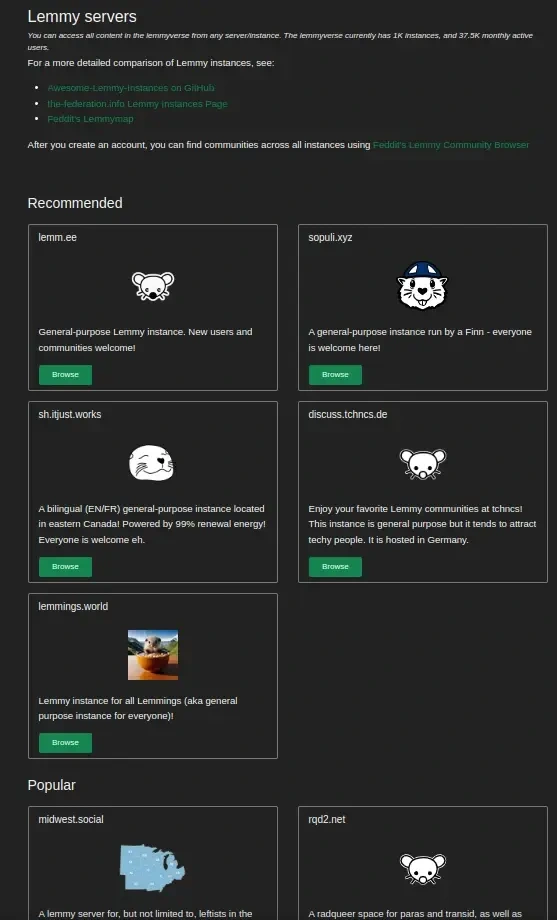Click the discuss.tchncs.de mouse logo
The width and height of the screenshot is (557, 920).
point(423,464)
